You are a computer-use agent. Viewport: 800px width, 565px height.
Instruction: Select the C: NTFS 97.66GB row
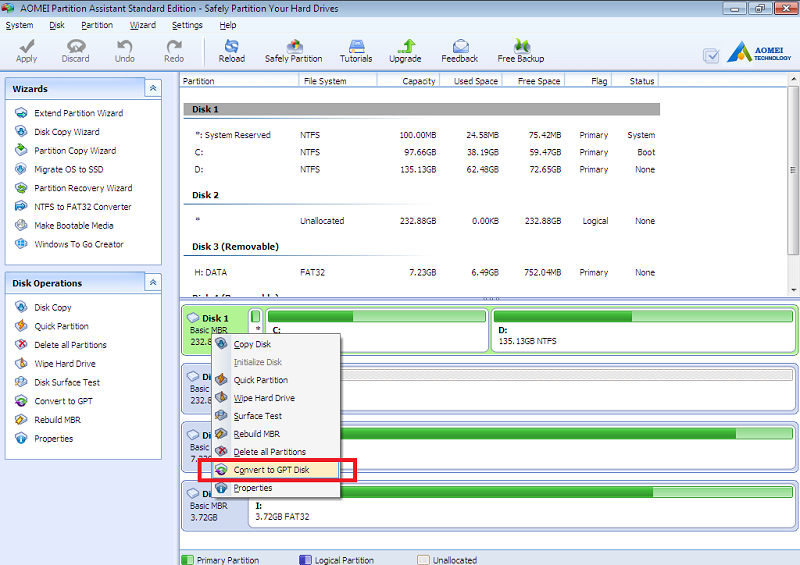pos(421,152)
